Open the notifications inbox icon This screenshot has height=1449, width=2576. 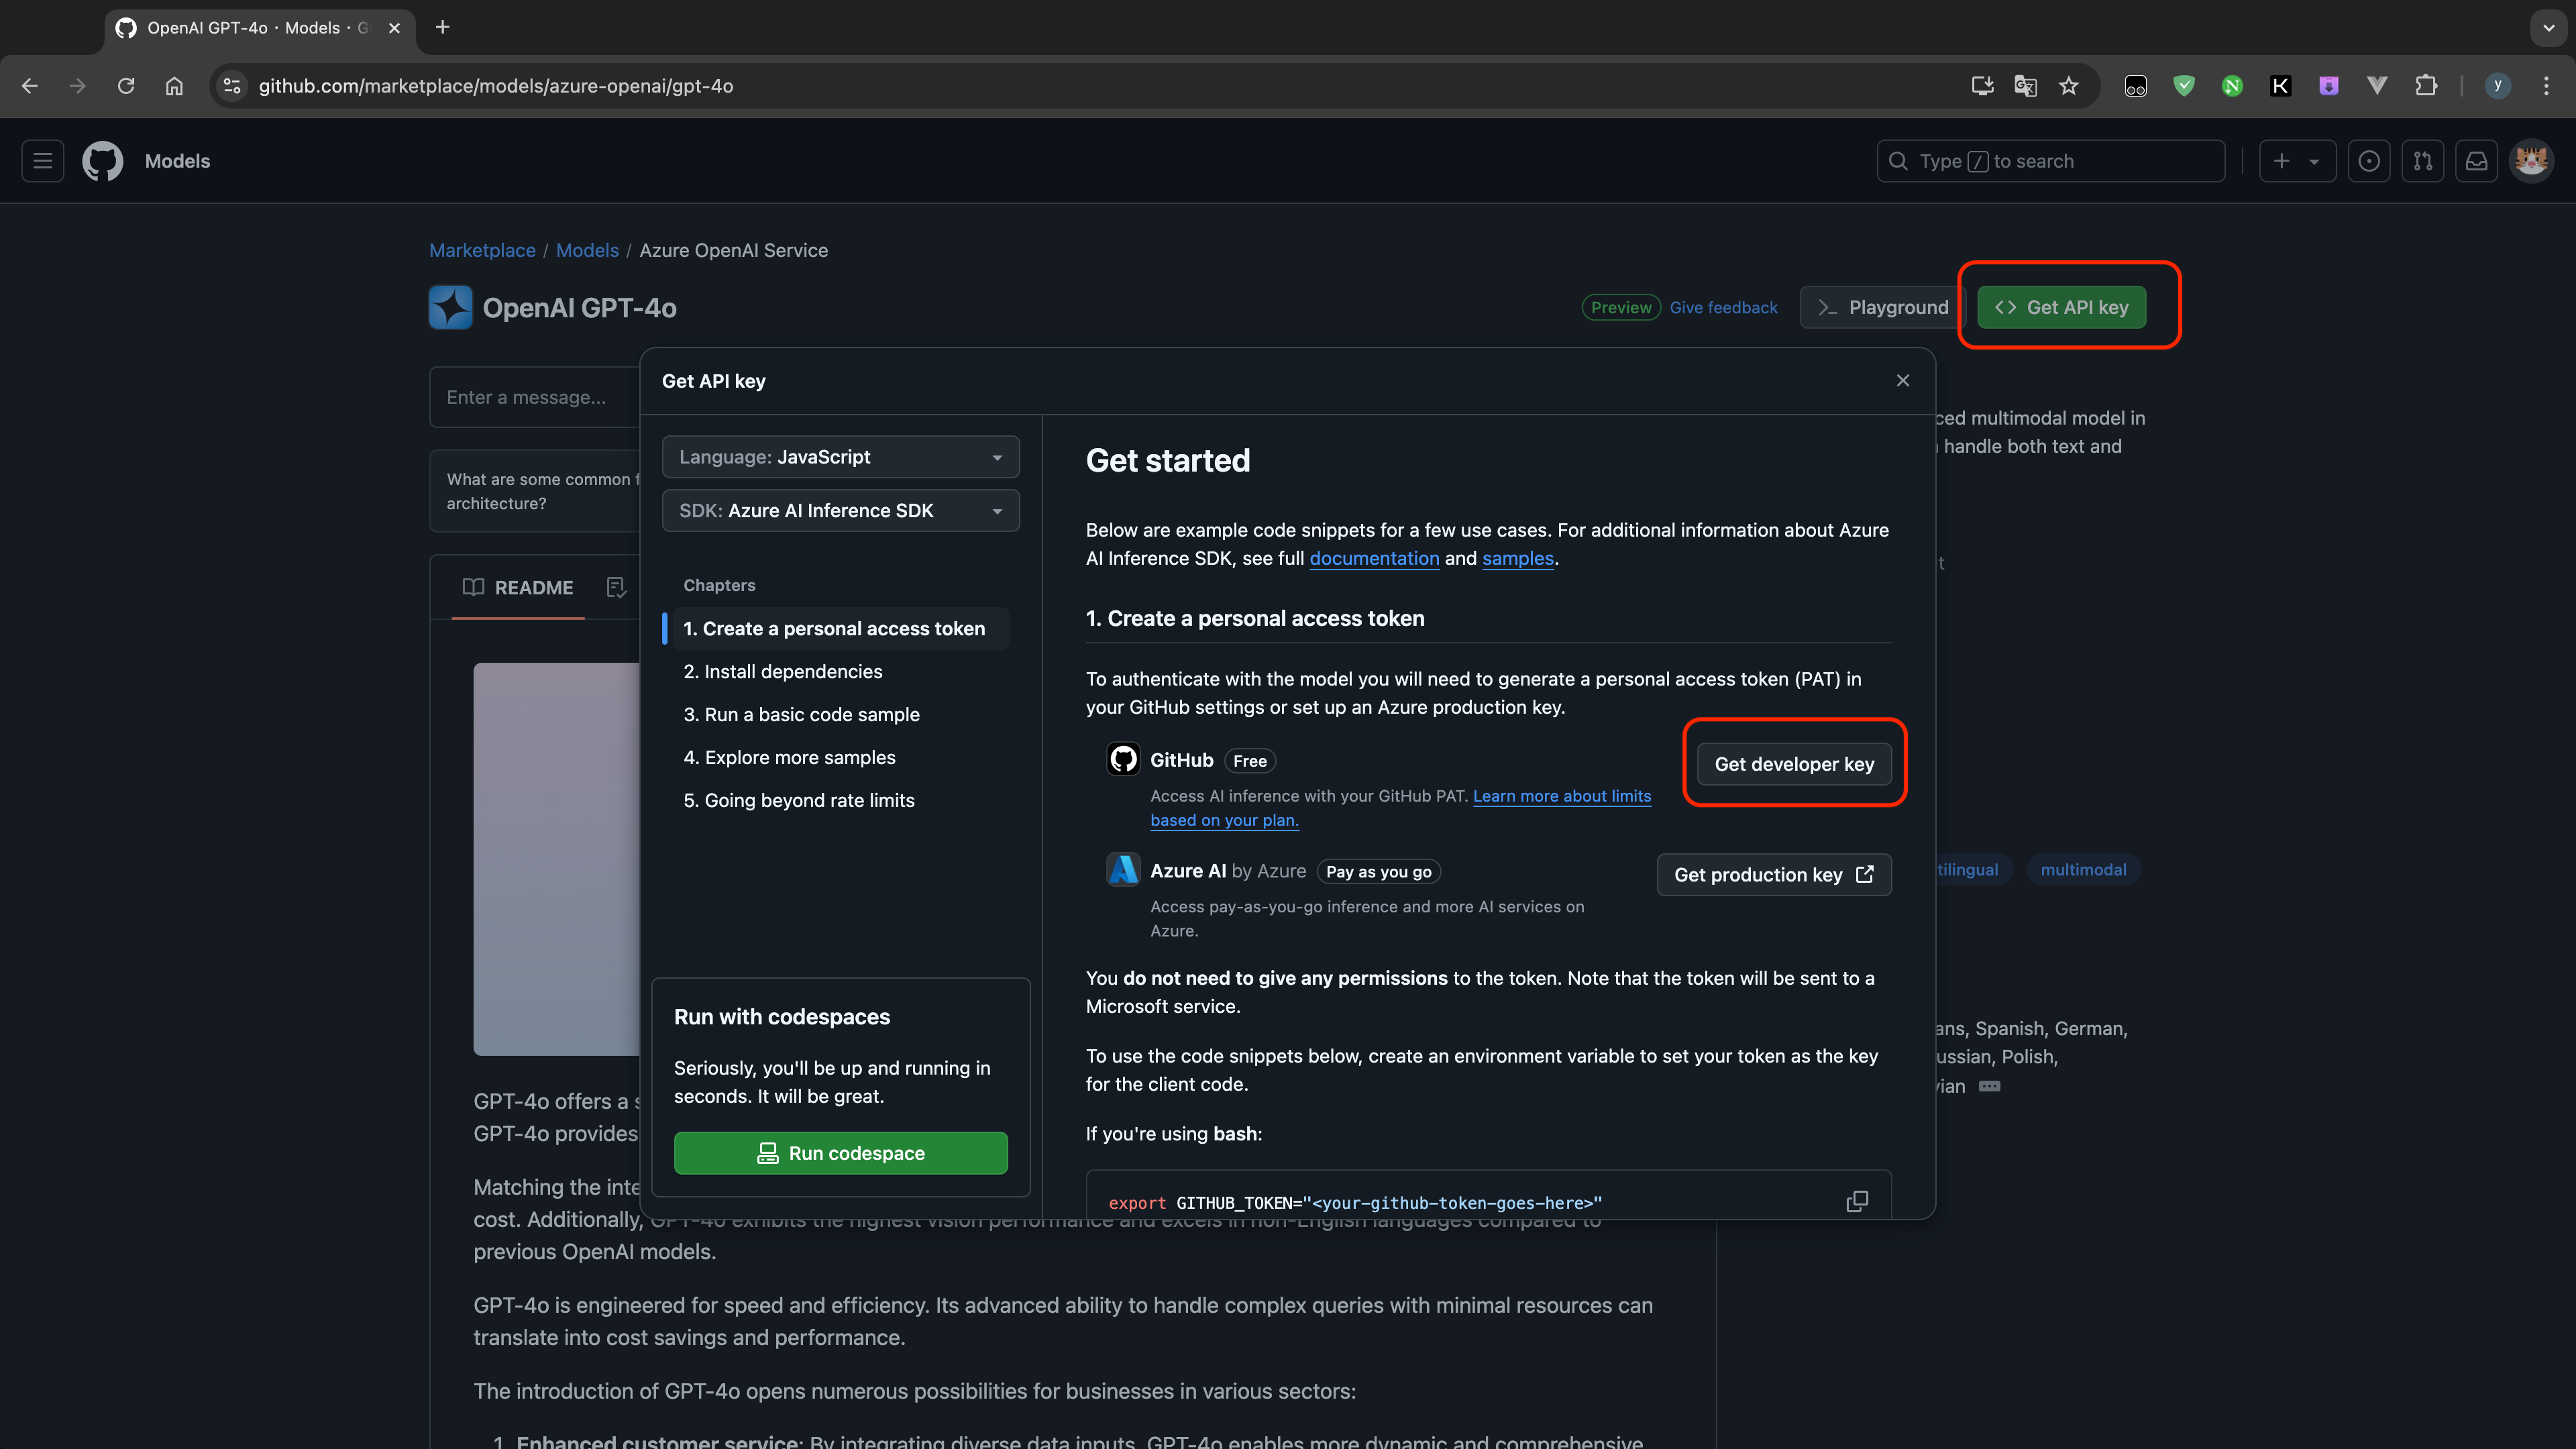[2476, 161]
